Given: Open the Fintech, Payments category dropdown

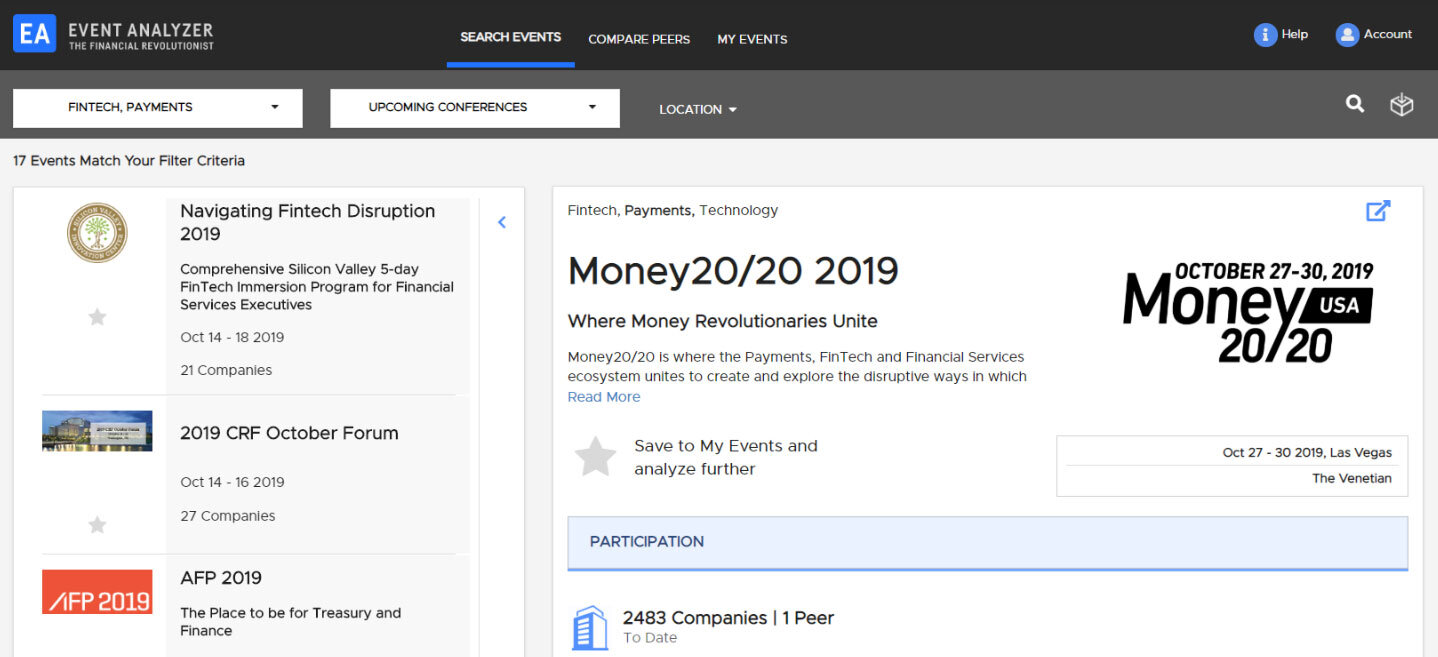Looking at the screenshot, I should (158, 108).
